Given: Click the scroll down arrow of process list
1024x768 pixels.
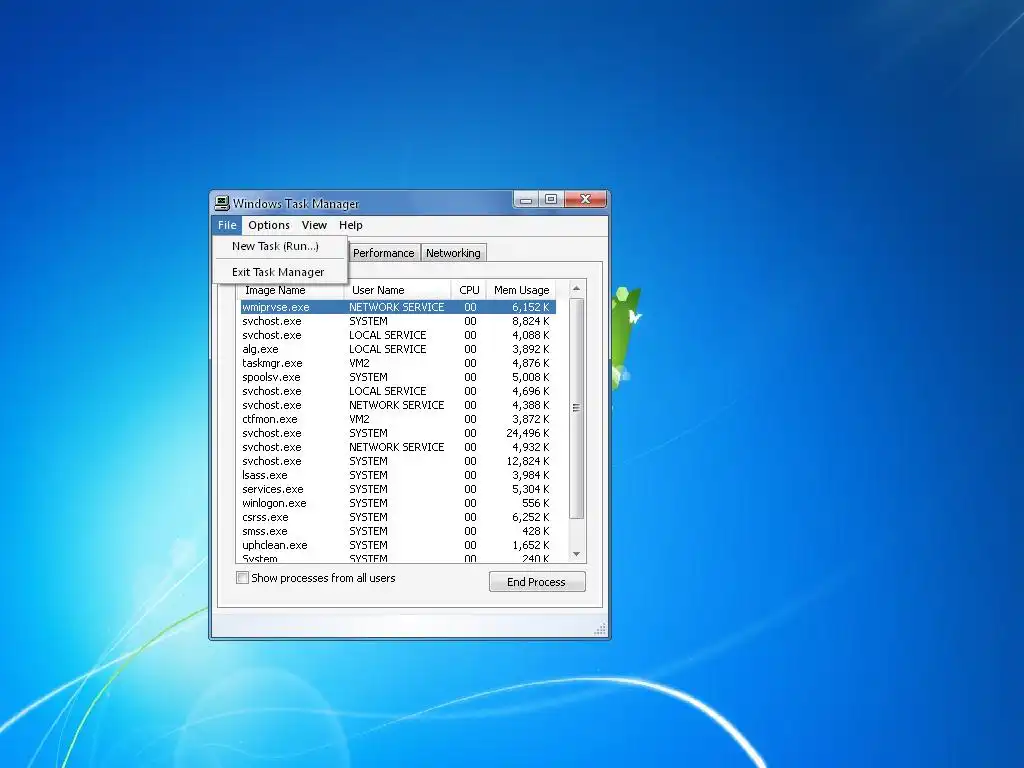Looking at the screenshot, I should click(576, 554).
